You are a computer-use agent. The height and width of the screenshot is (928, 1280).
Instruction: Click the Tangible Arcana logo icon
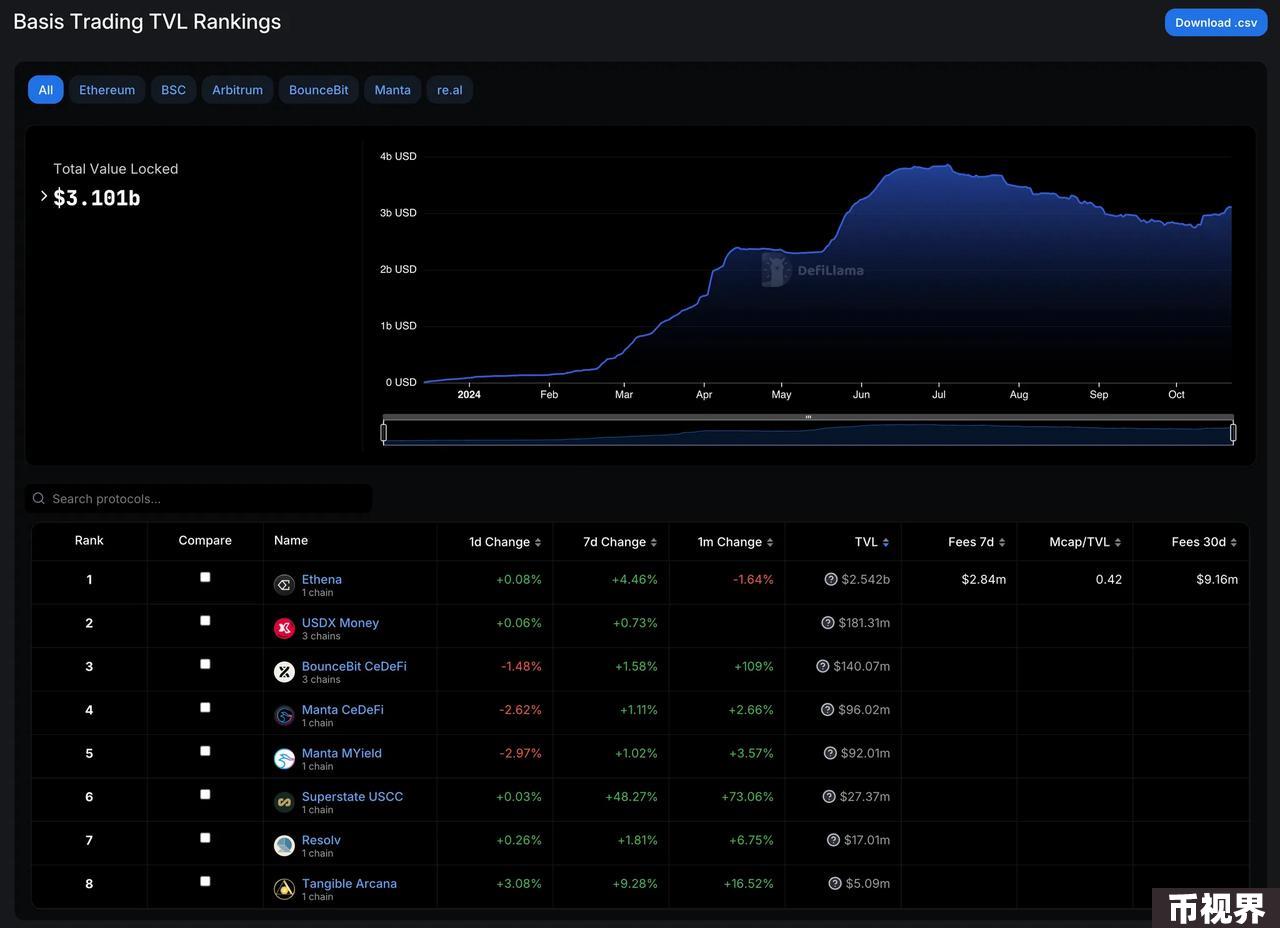284,889
